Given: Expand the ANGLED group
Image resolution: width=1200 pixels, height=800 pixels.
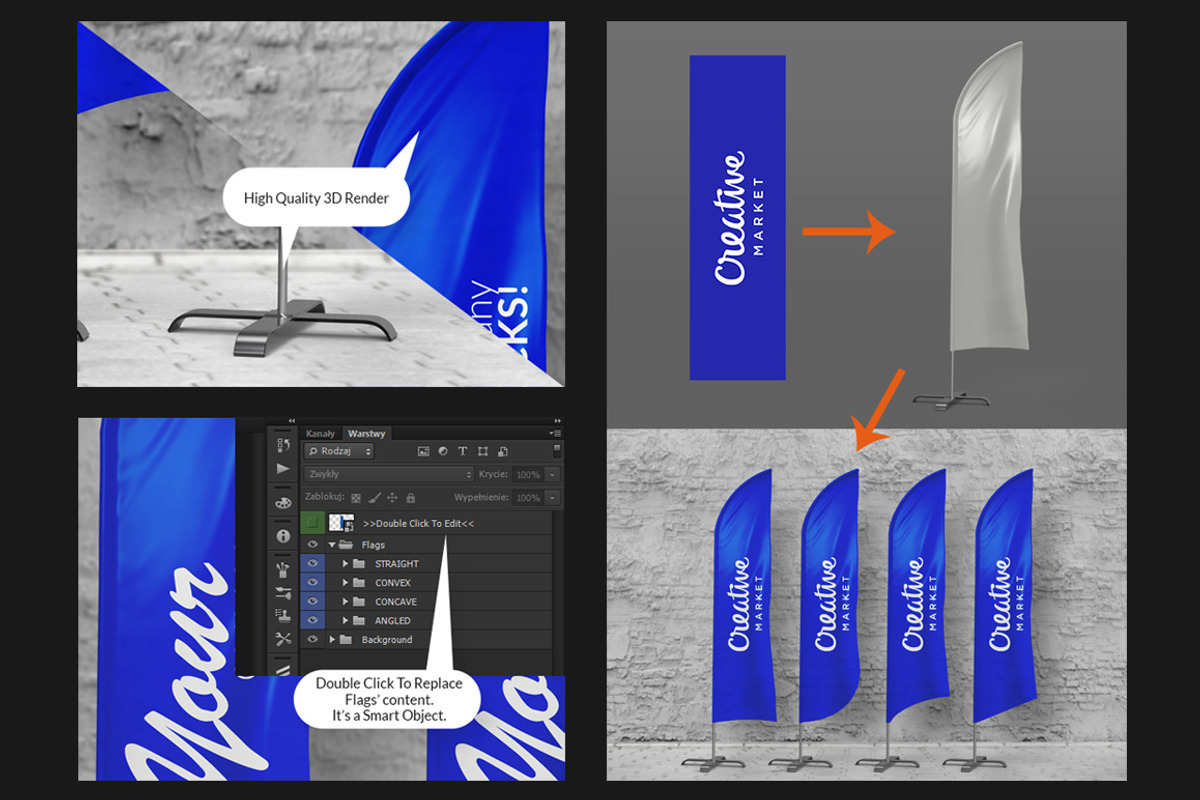Looking at the screenshot, I should [345, 620].
